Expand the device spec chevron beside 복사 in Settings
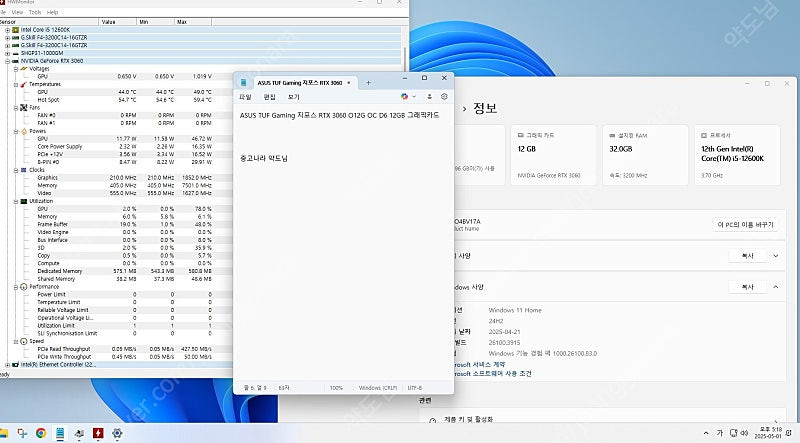Image resolution: width=800 pixels, height=443 pixels. point(776,256)
